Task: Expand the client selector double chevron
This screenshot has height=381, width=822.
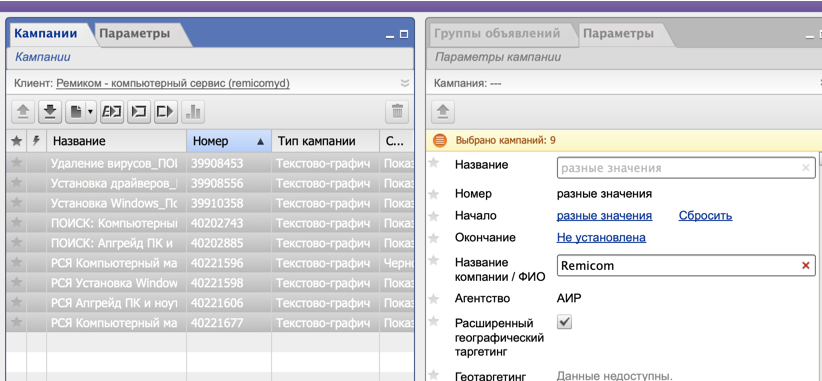Action: (404, 83)
